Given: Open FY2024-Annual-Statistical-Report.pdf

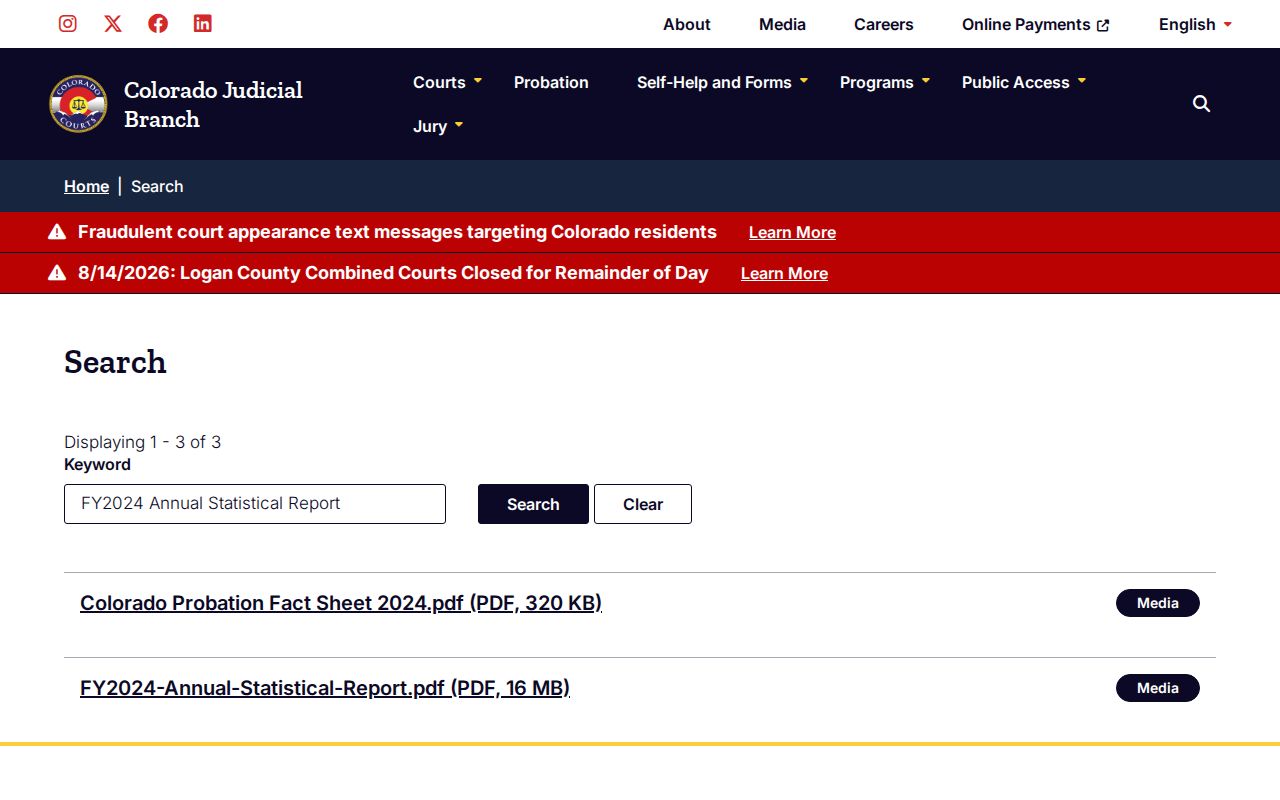Looking at the screenshot, I should [325, 688].
